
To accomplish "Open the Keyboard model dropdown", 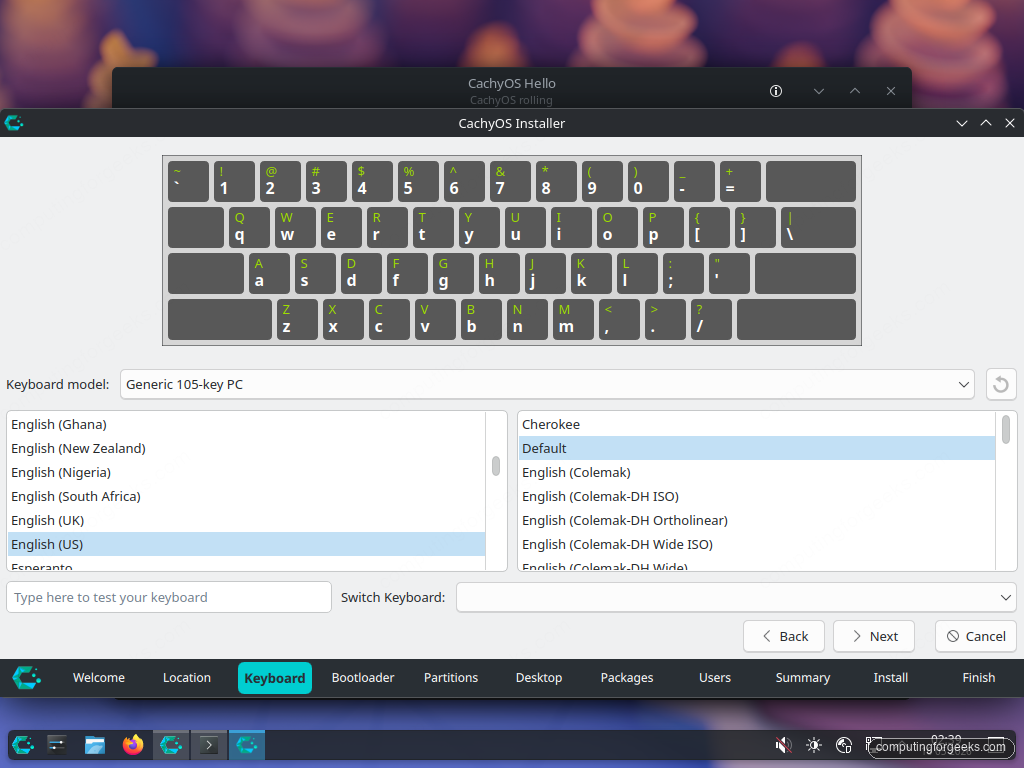I will point(547,384).
